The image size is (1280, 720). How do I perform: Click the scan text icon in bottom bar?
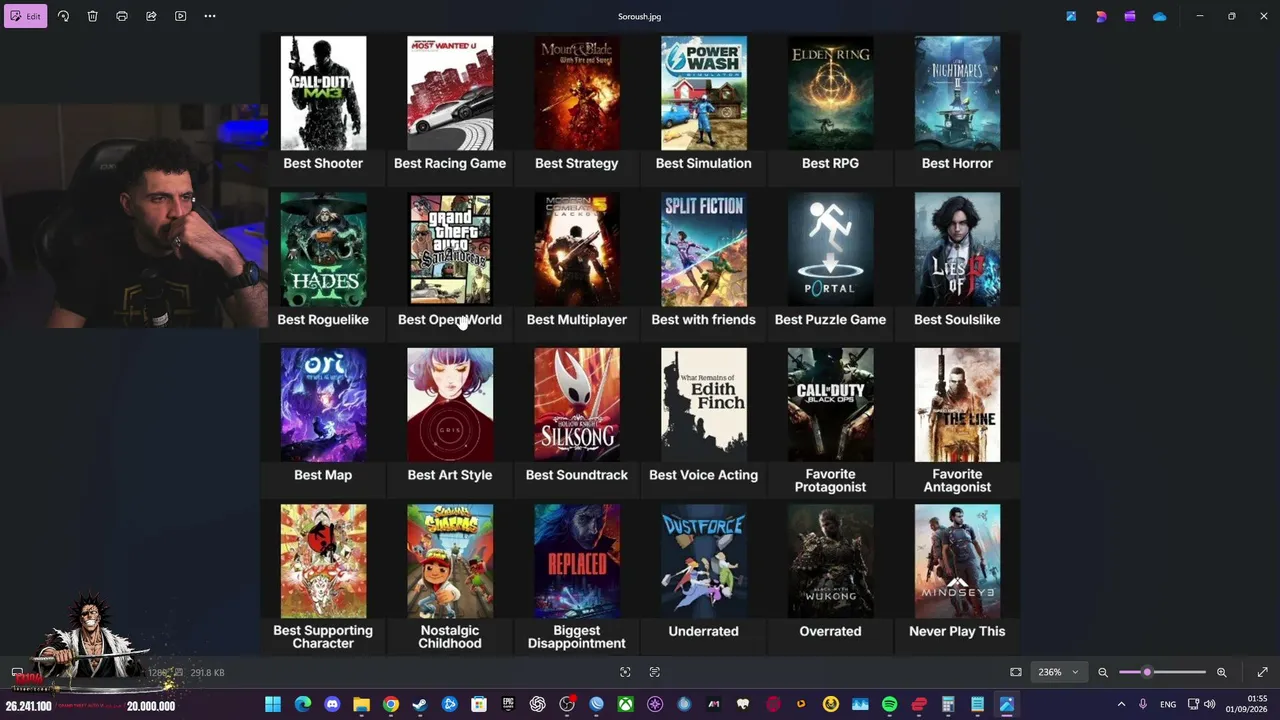click(x=655, y=672)
